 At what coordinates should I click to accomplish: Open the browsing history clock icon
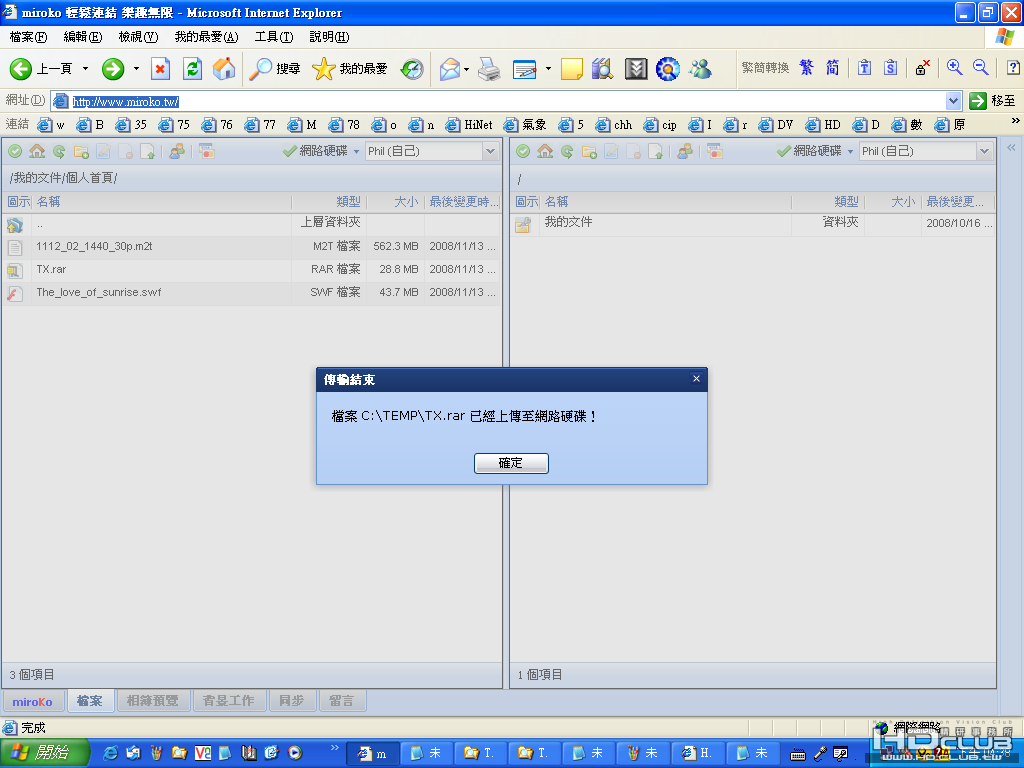[412, 68]
